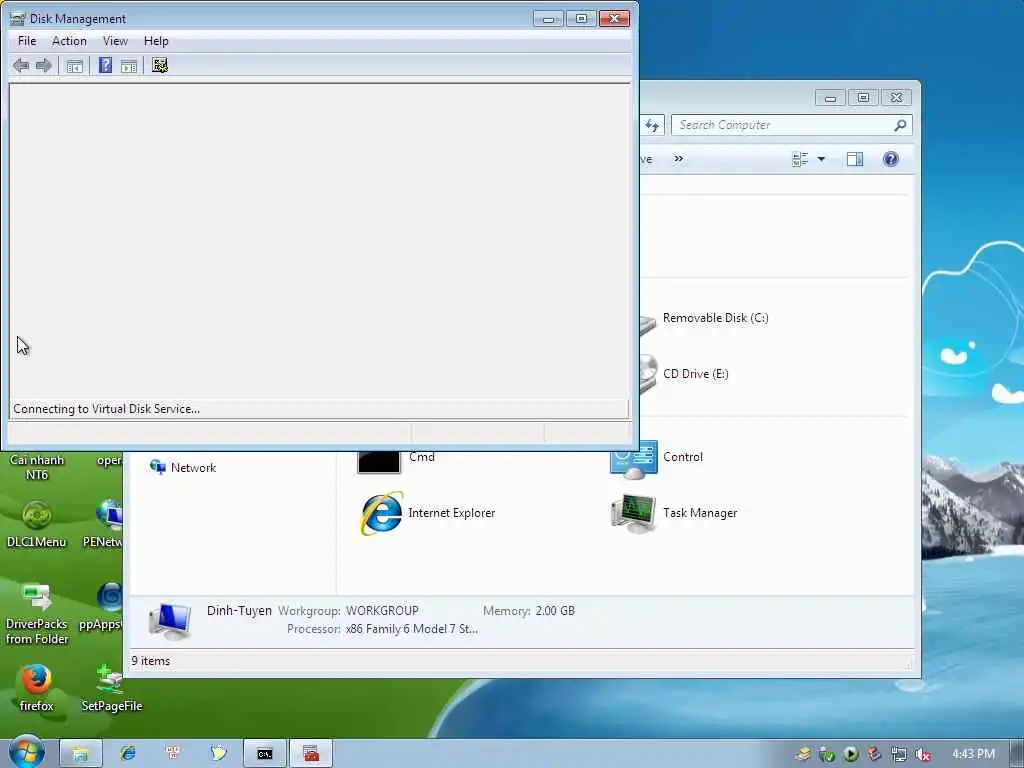1024x768 pixels.
Task: Click the Disk Management taskbar button
Action: pyautogui.click(x=311, y=754)
